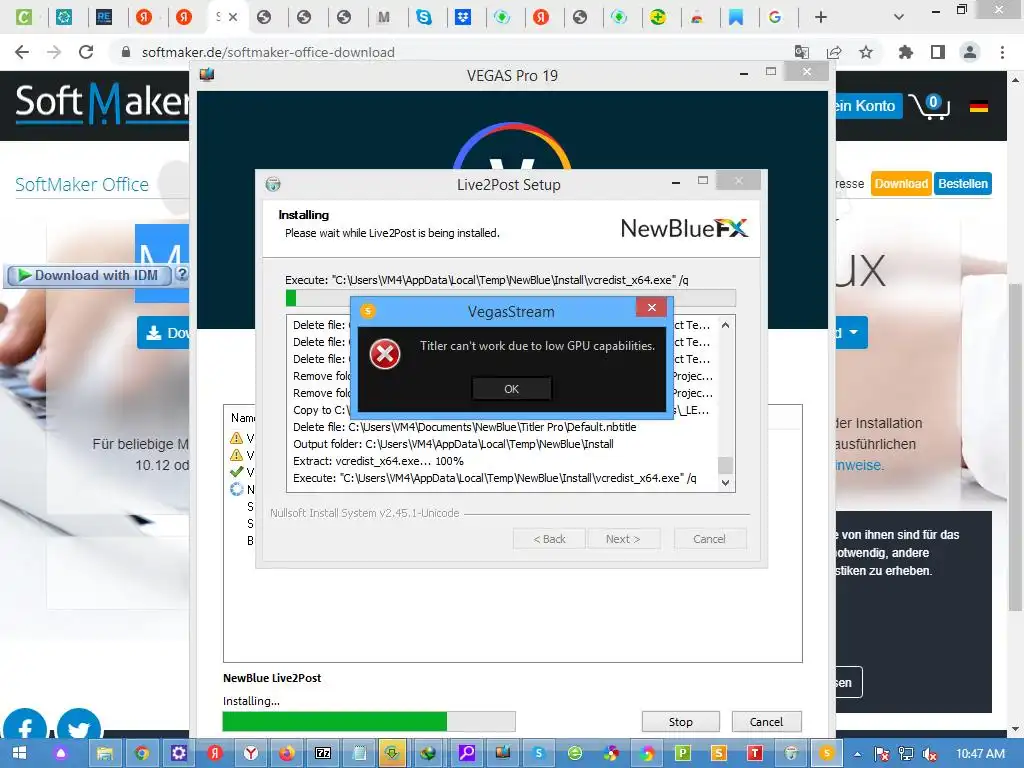The height and width of the screenshot is (768, 1024).
Task: Close the VegasStream error dialog
Action: pos(651,308)
